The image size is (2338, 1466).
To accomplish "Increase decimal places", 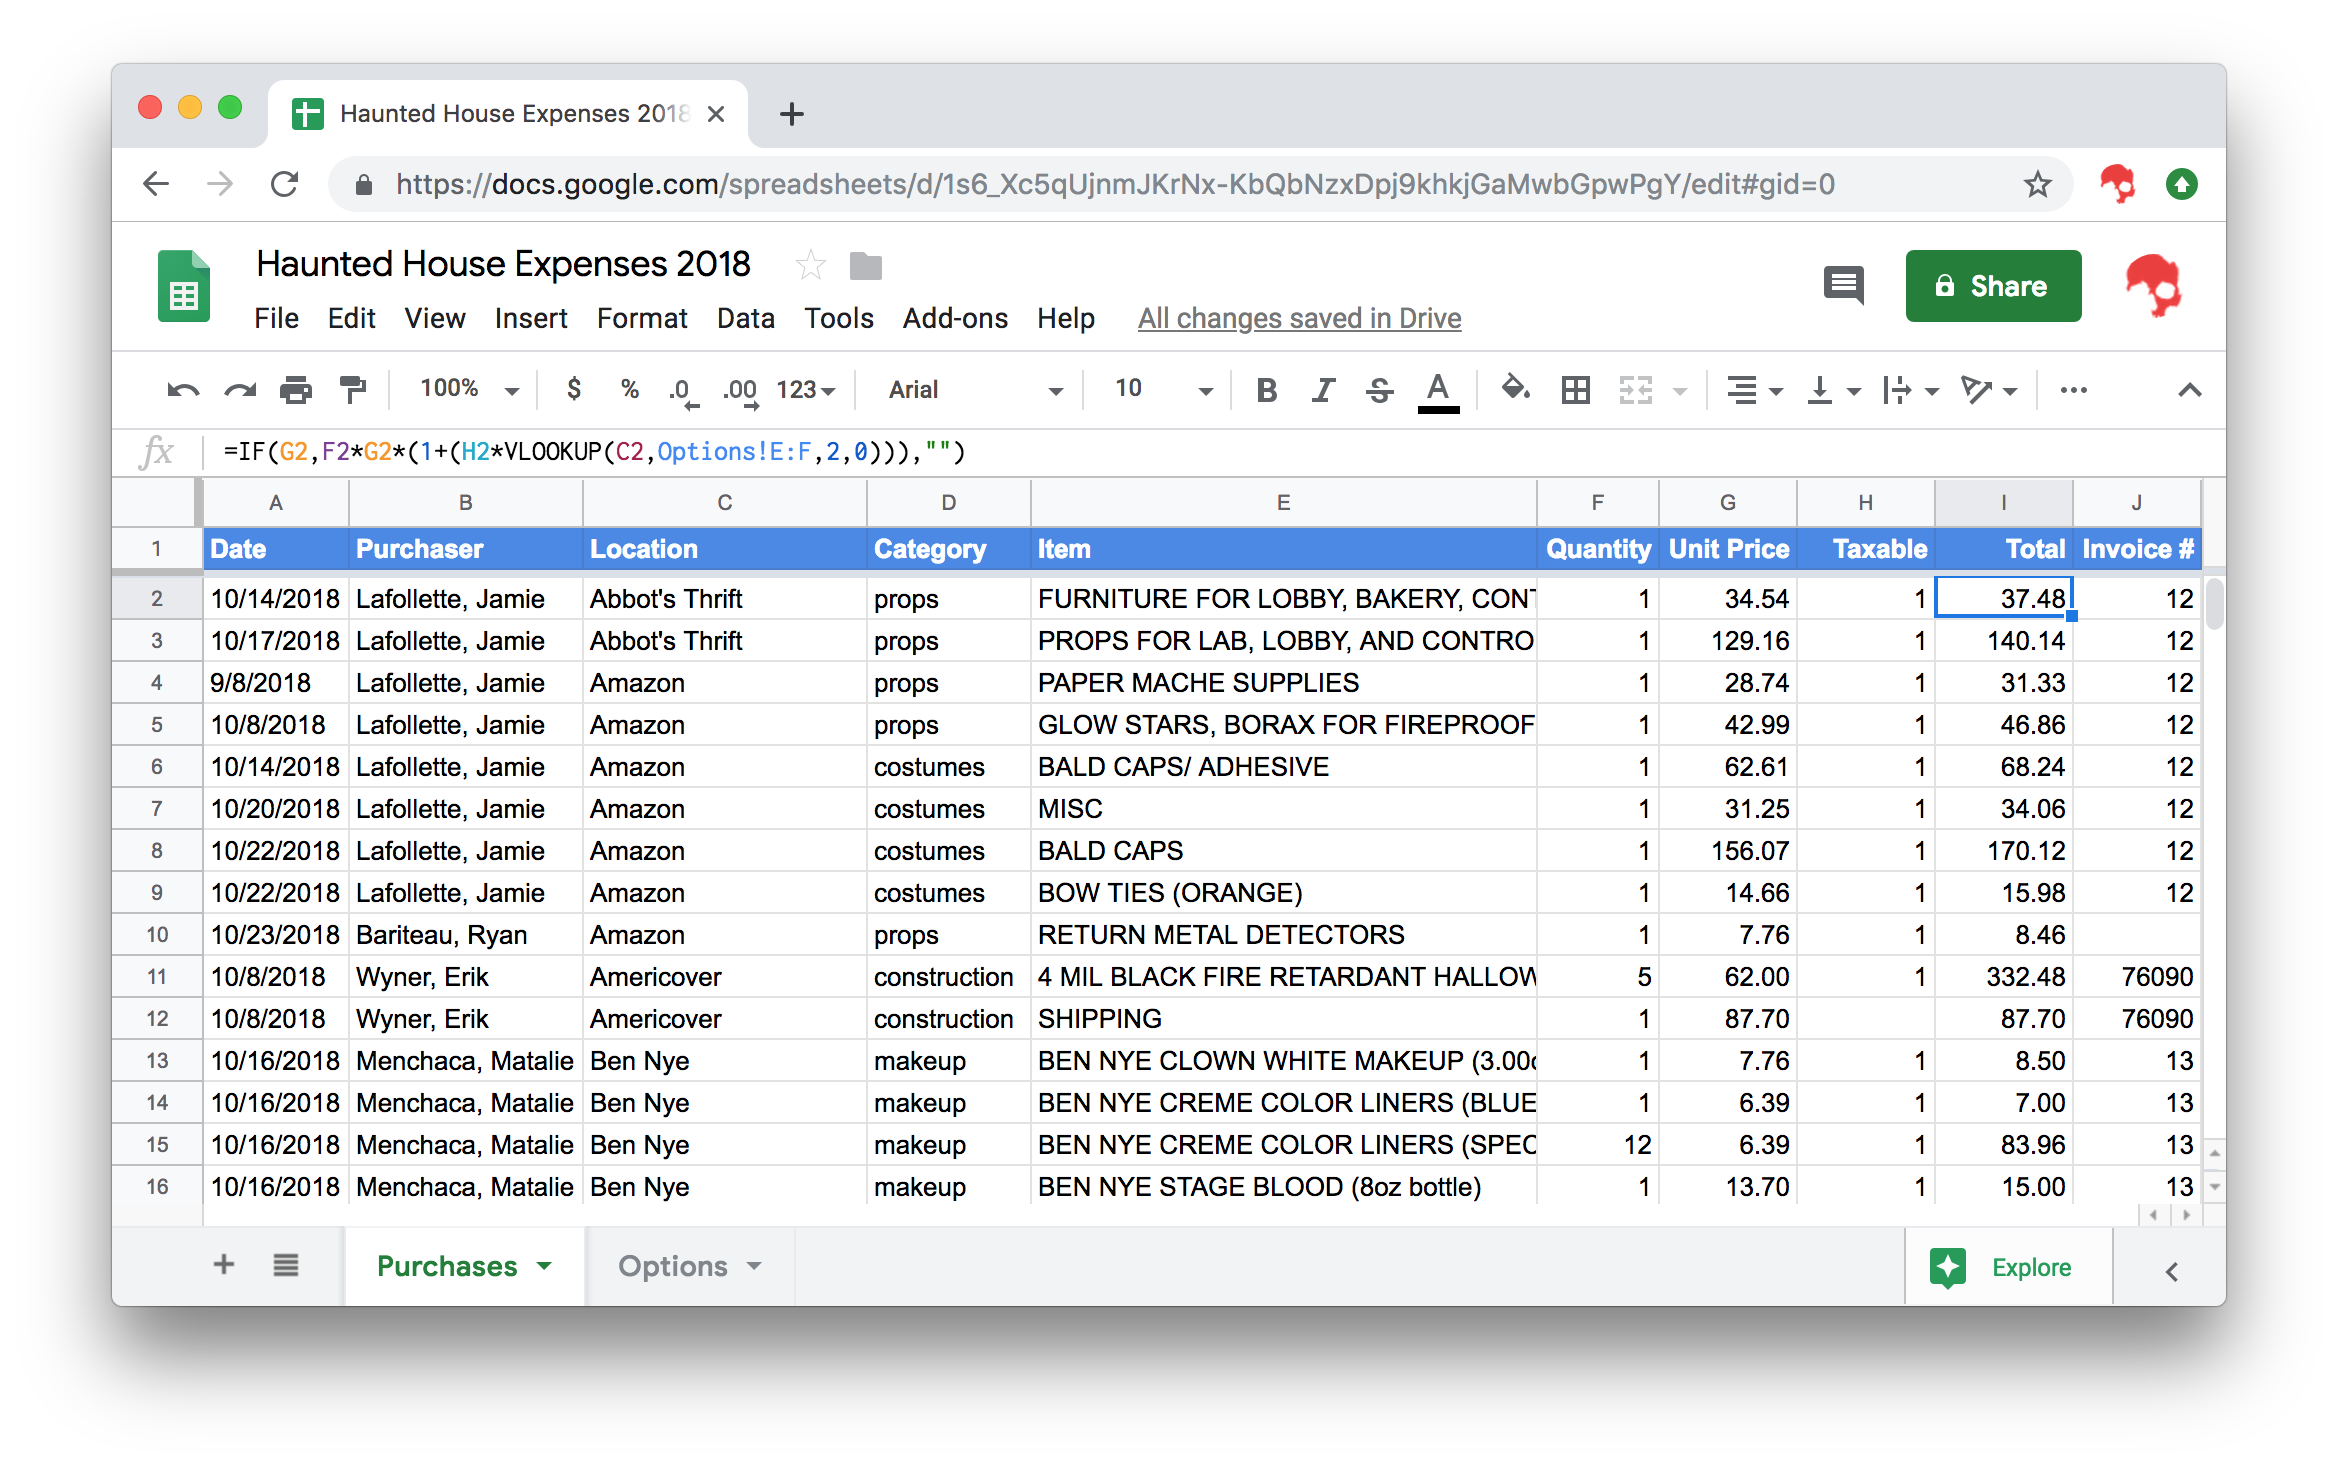I will 741,391.
